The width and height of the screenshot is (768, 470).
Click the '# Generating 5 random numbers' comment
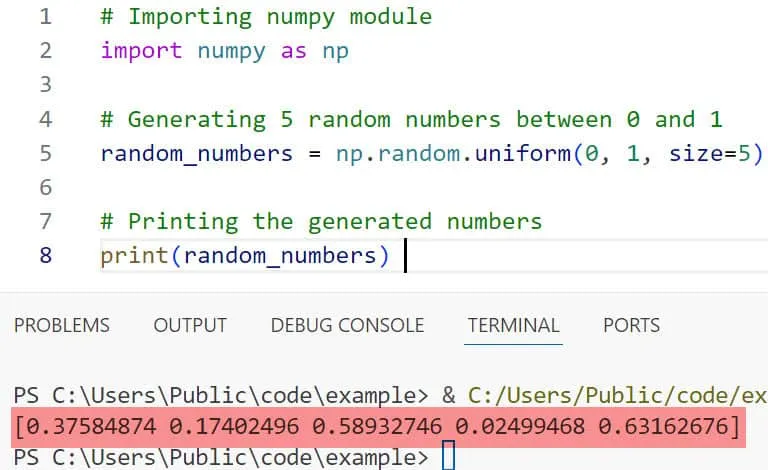point(300,119)
